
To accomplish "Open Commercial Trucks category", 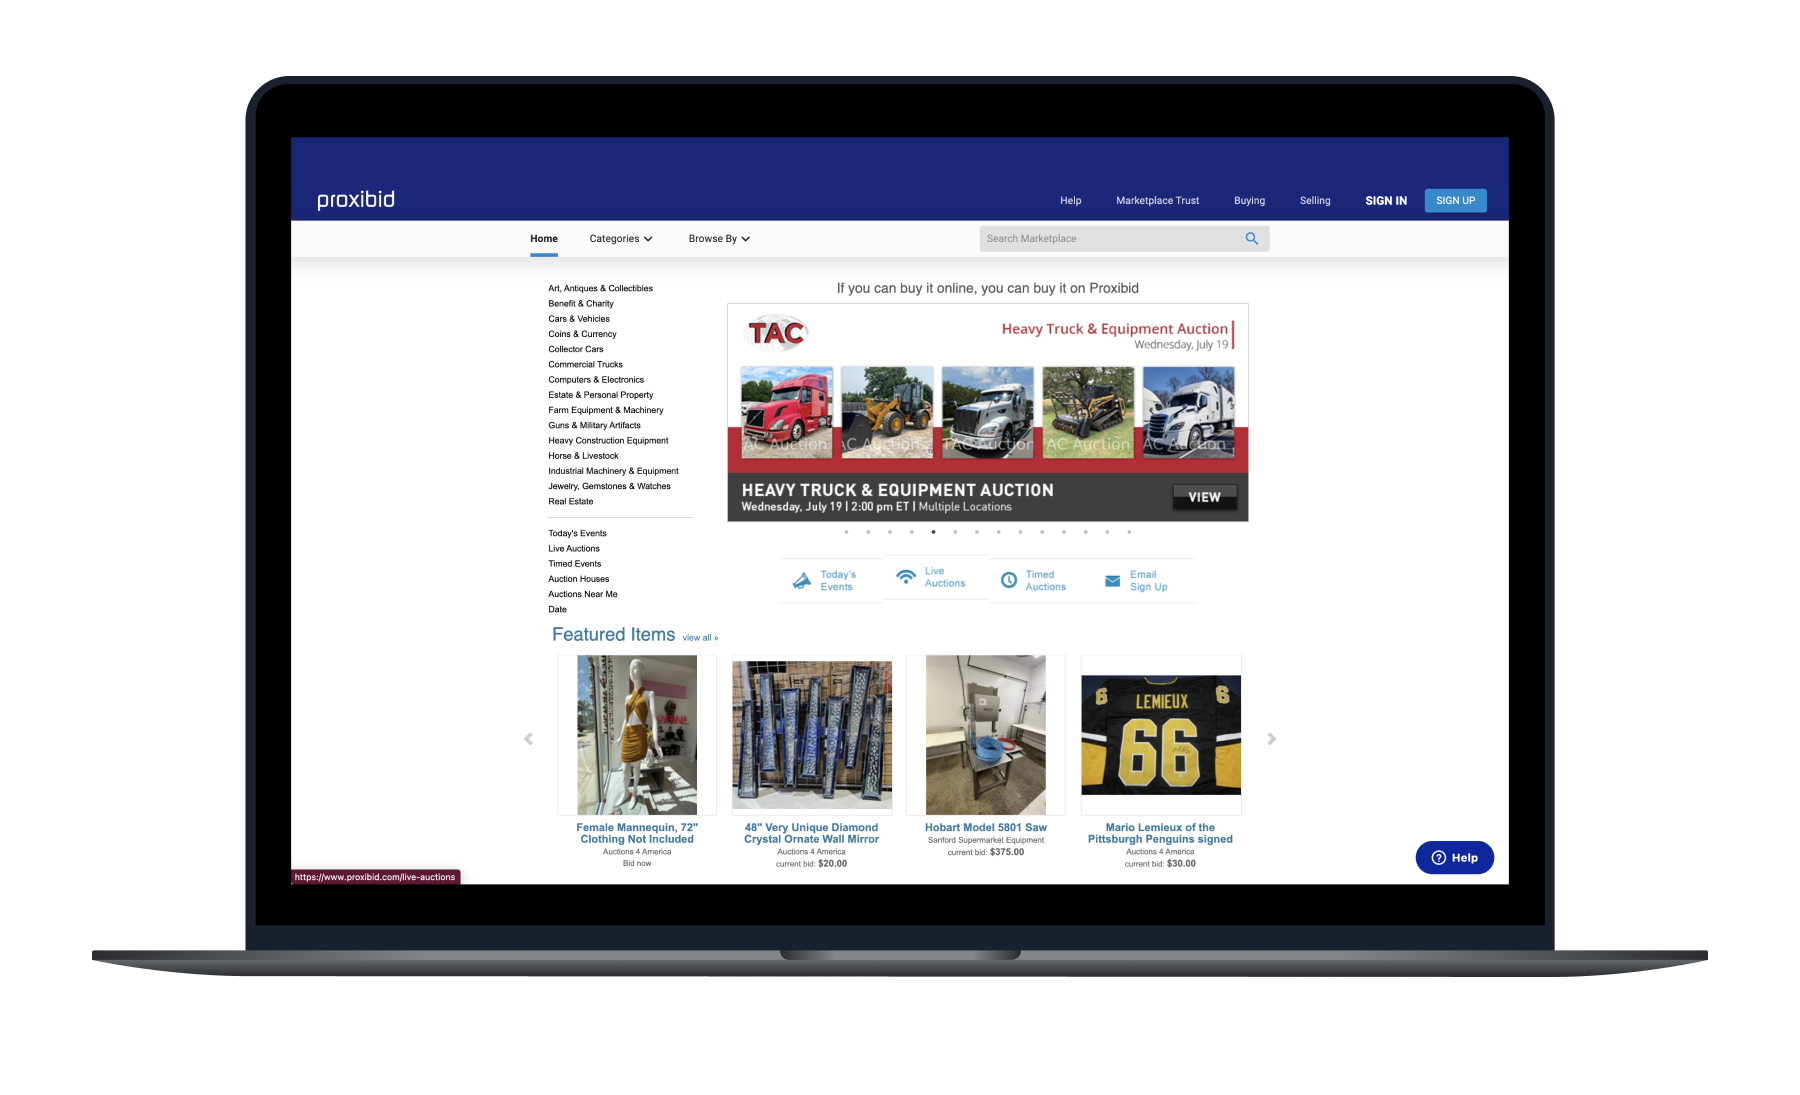I will [x=585, y=364].
